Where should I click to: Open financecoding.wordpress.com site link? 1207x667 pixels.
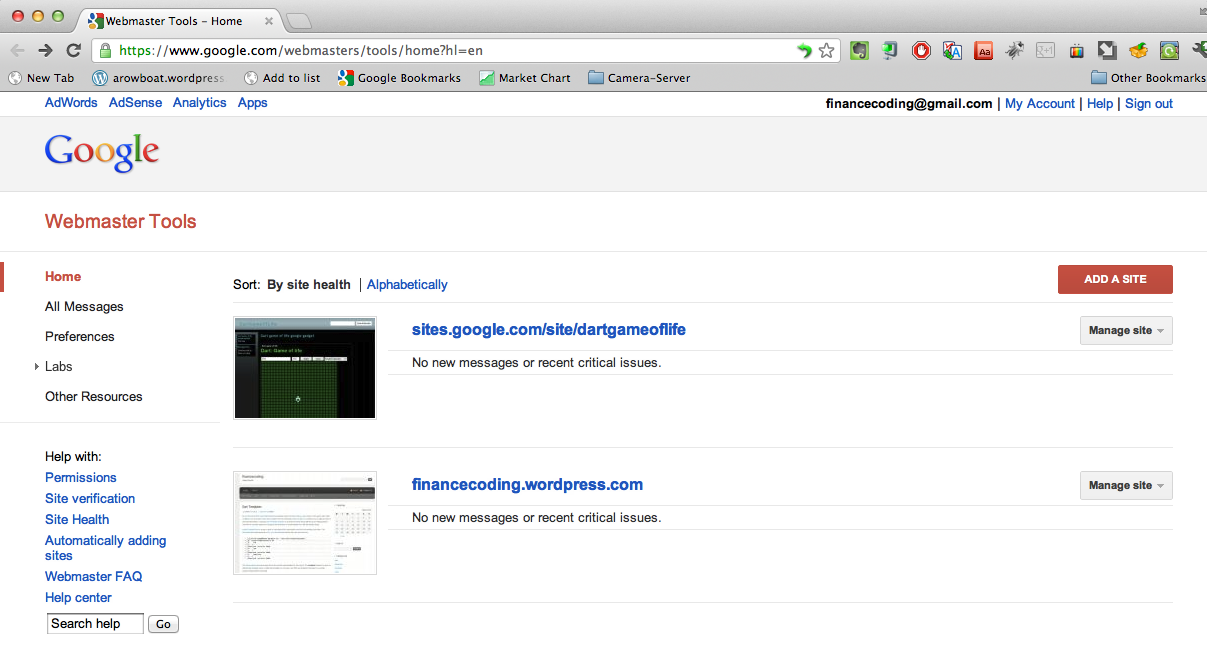(x=527, y=485)
